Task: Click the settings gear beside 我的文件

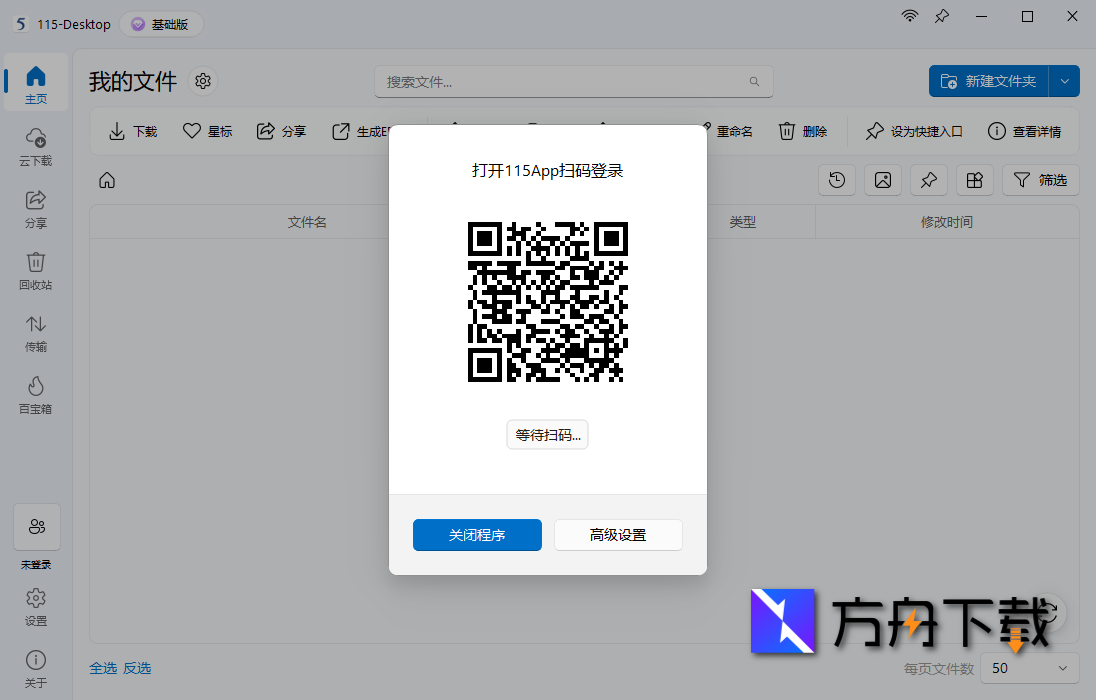Action: click(203, 81)
